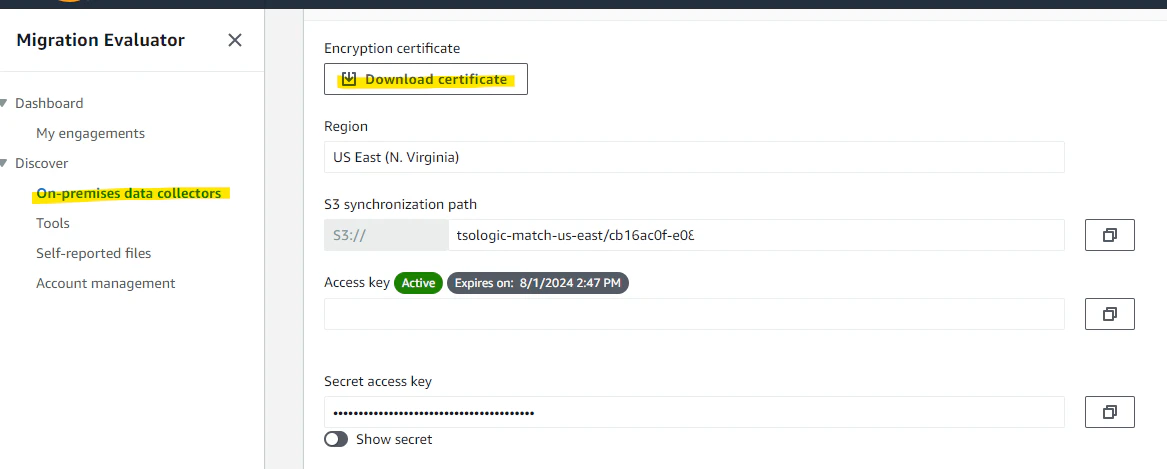Collapse the Discover section

tap(4, 163)
